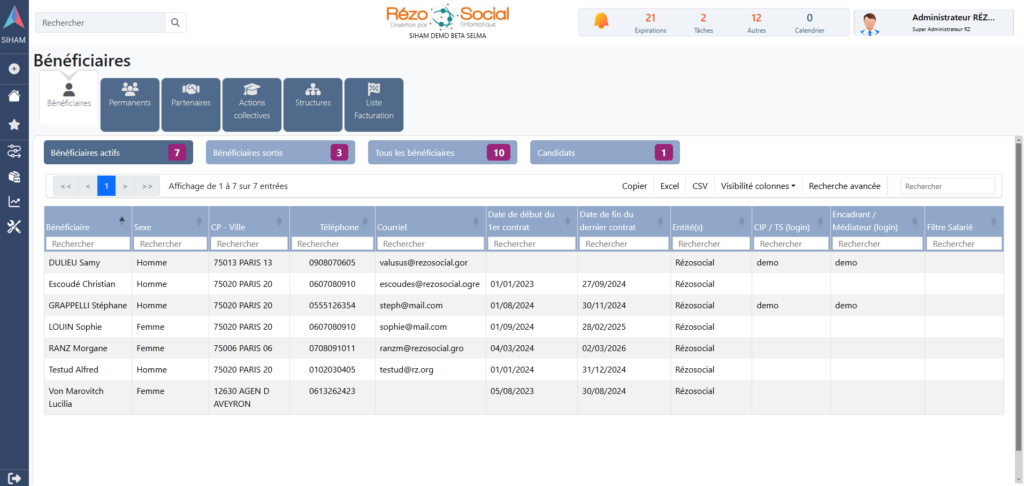Open the Escoudé Christian row
The image size is (1024, 486).
coord(524,284)
